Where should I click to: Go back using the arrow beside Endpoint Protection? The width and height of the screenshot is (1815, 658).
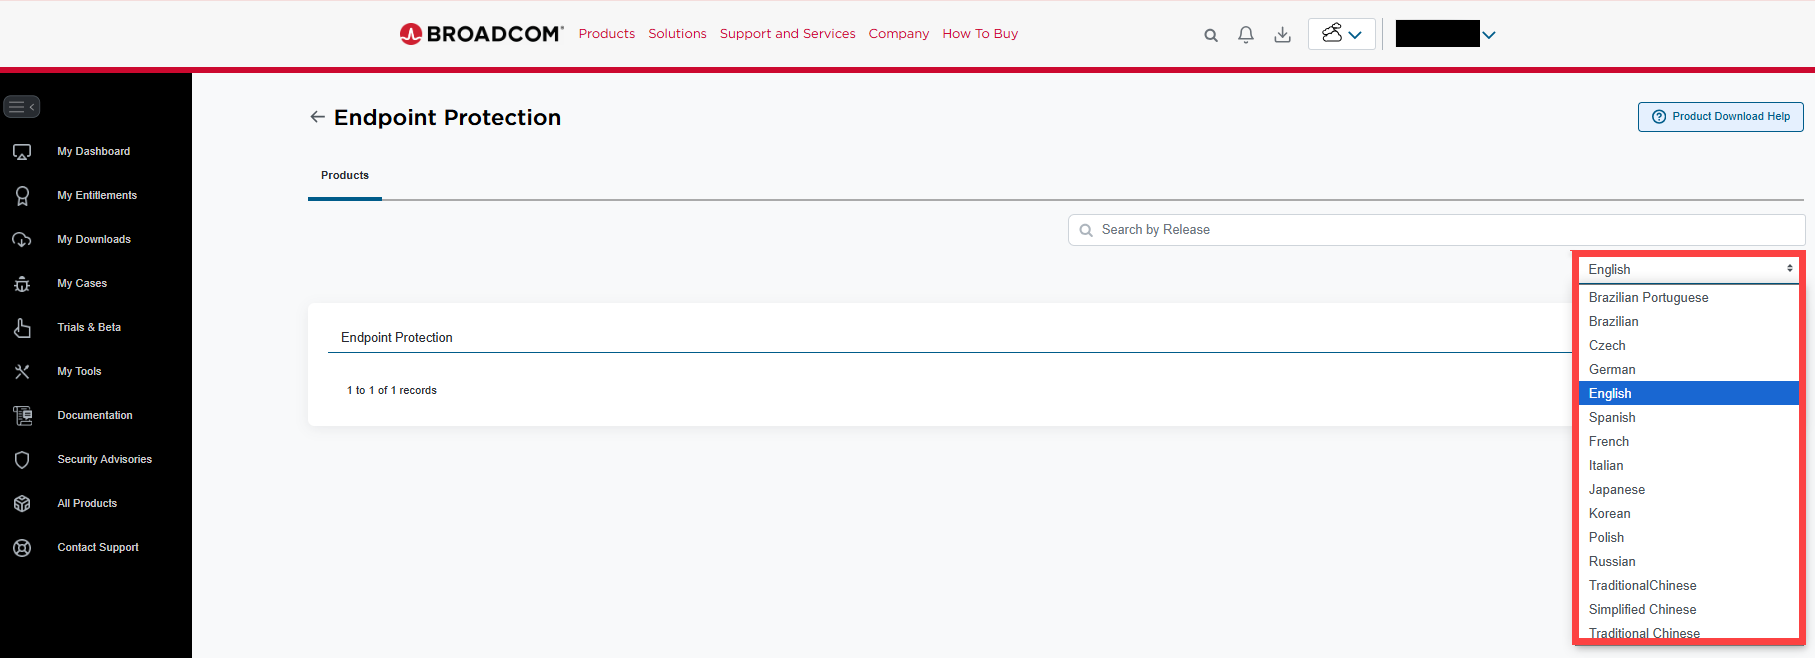(x=317, y=117)
